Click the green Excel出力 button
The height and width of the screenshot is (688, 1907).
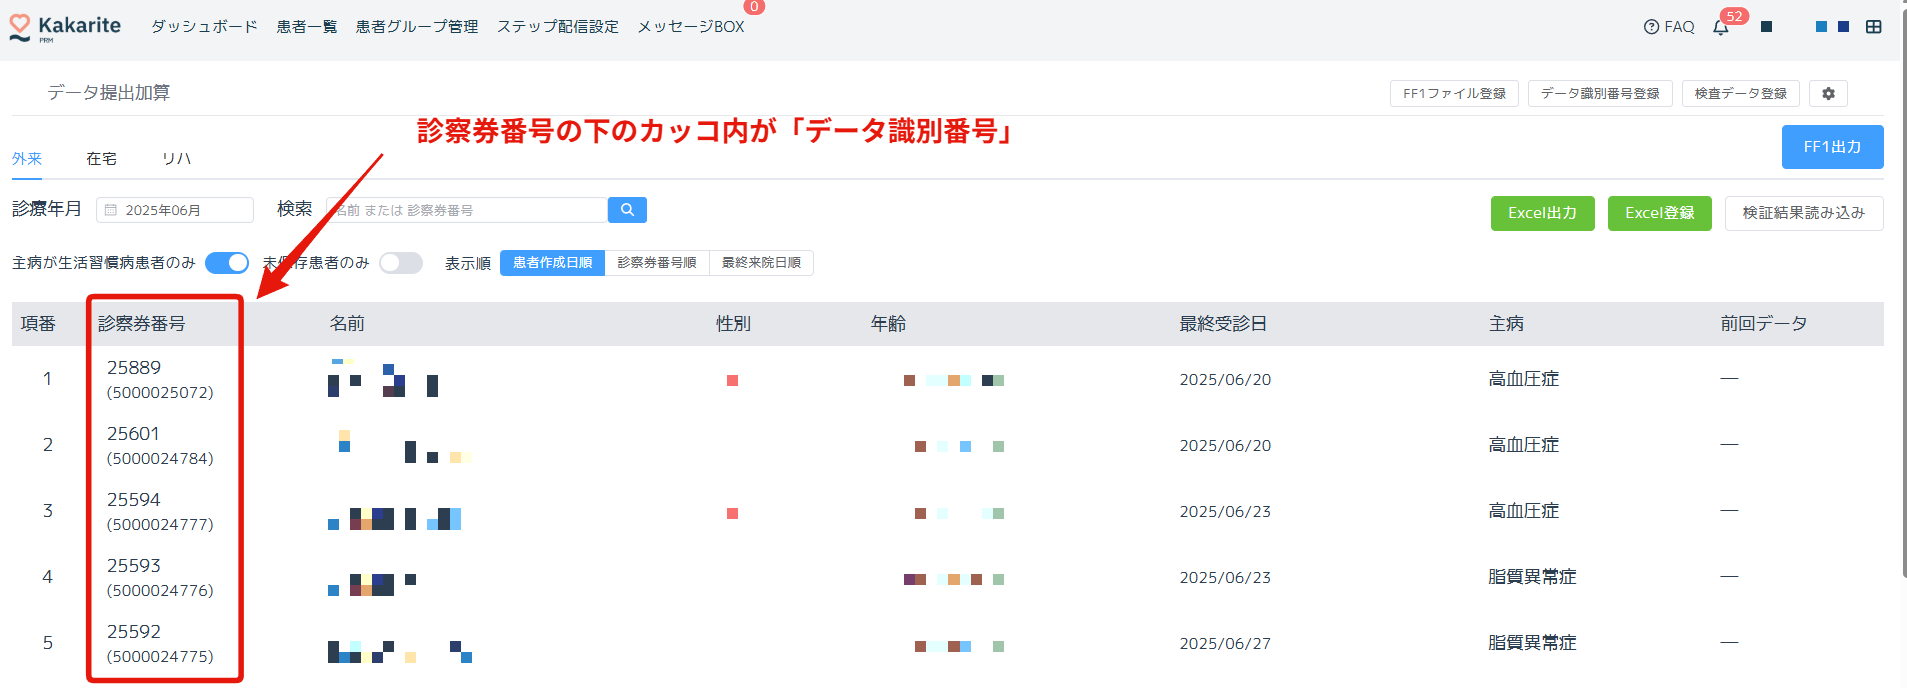1542,213
